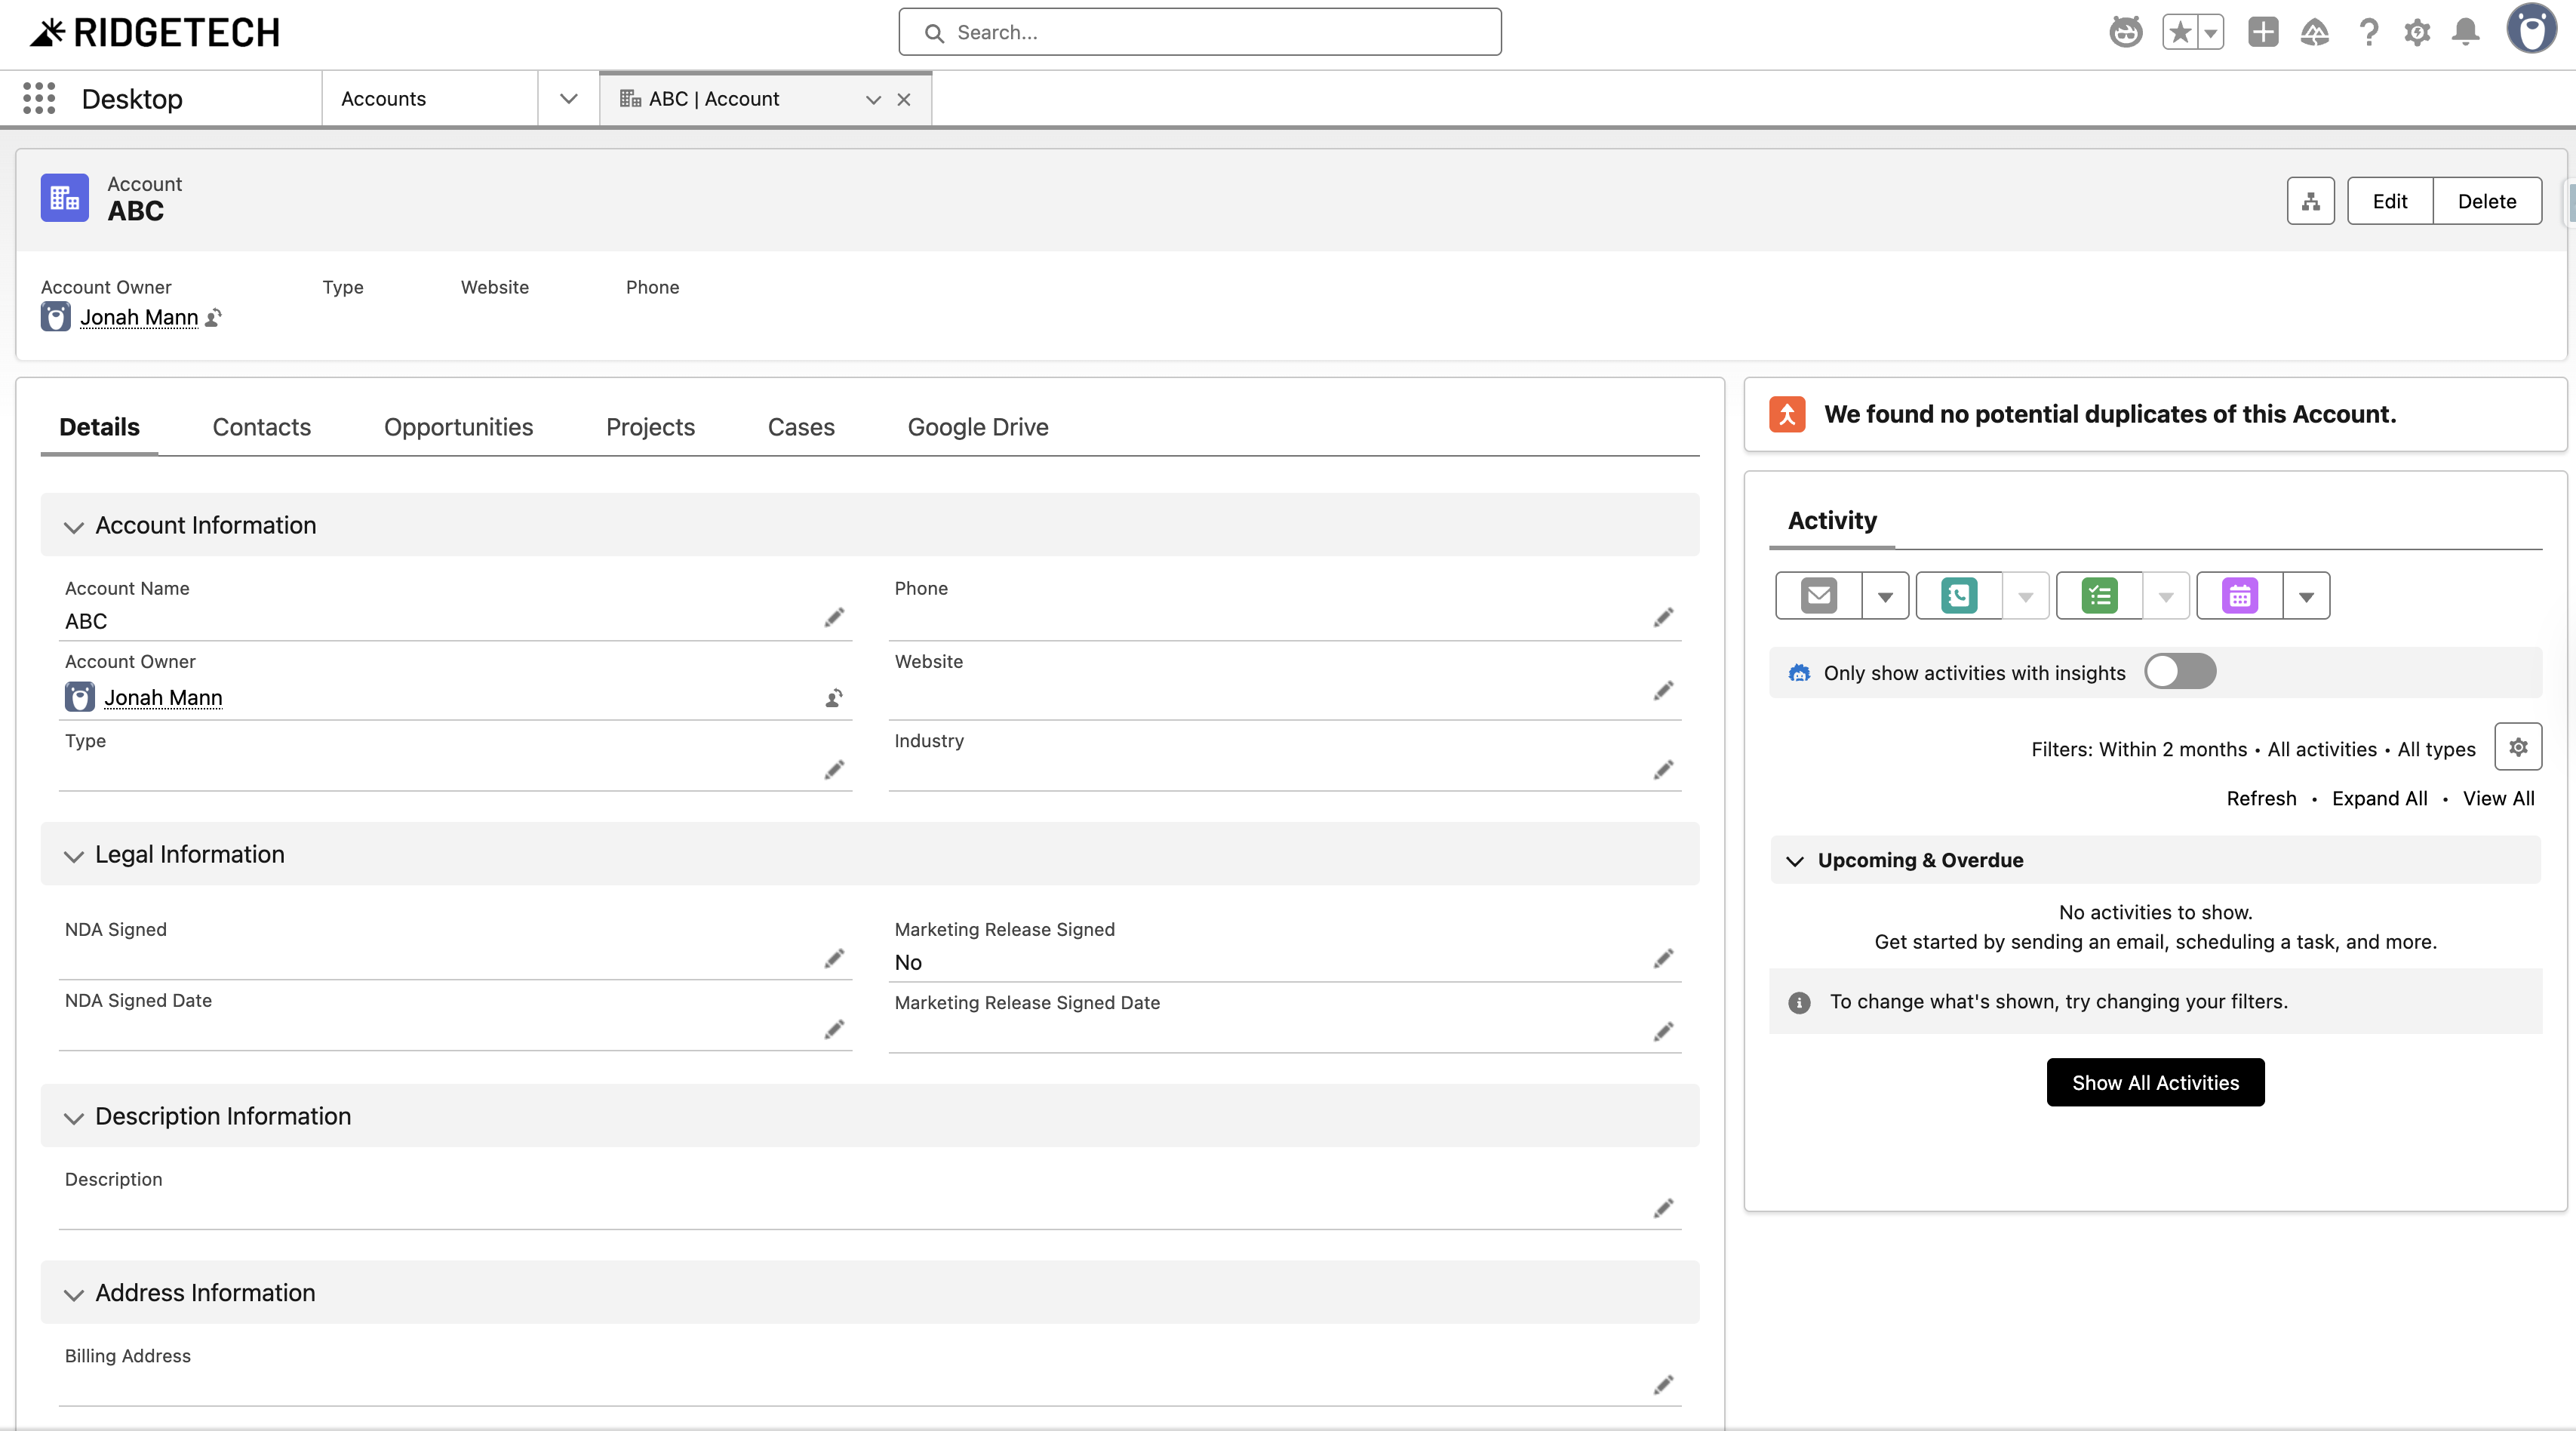Edit NDA Signed Date pencil icon
2576x1431 pixels.
click(x=834, y=1029)
